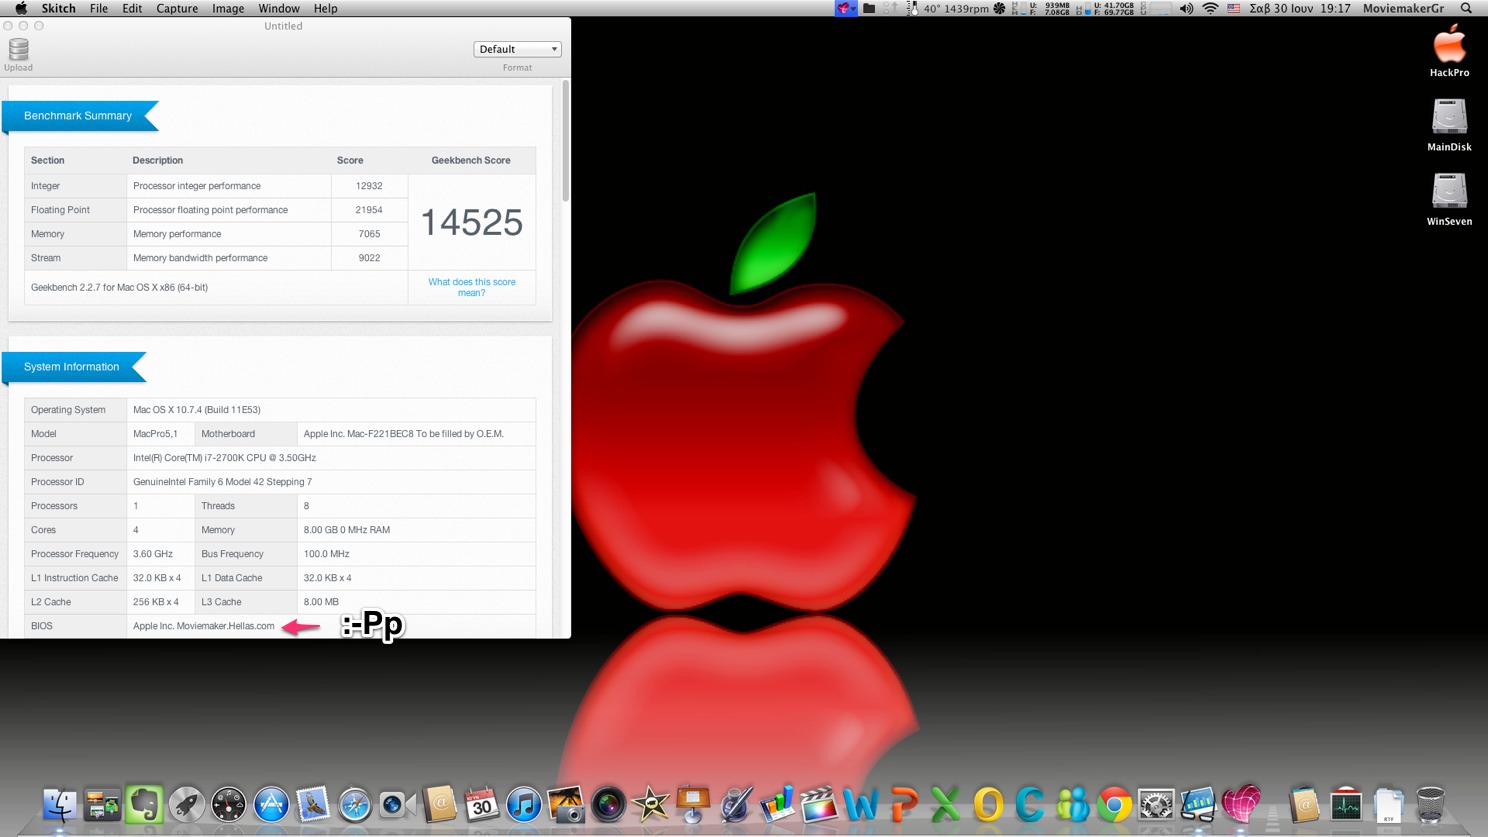Viewport: 1488px width, 837px height.
Task: Click the 14525 Geekbench score
Action: 471,222
